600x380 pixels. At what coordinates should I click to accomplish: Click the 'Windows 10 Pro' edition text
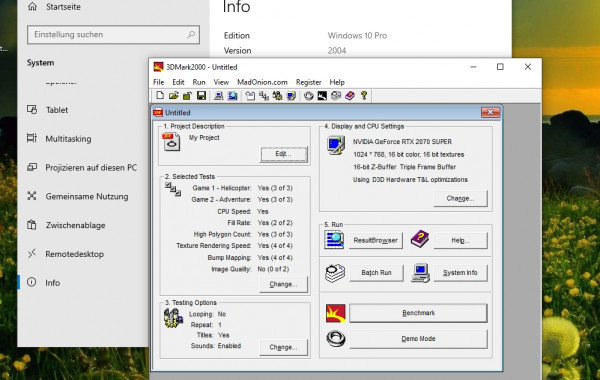(357, 36)
